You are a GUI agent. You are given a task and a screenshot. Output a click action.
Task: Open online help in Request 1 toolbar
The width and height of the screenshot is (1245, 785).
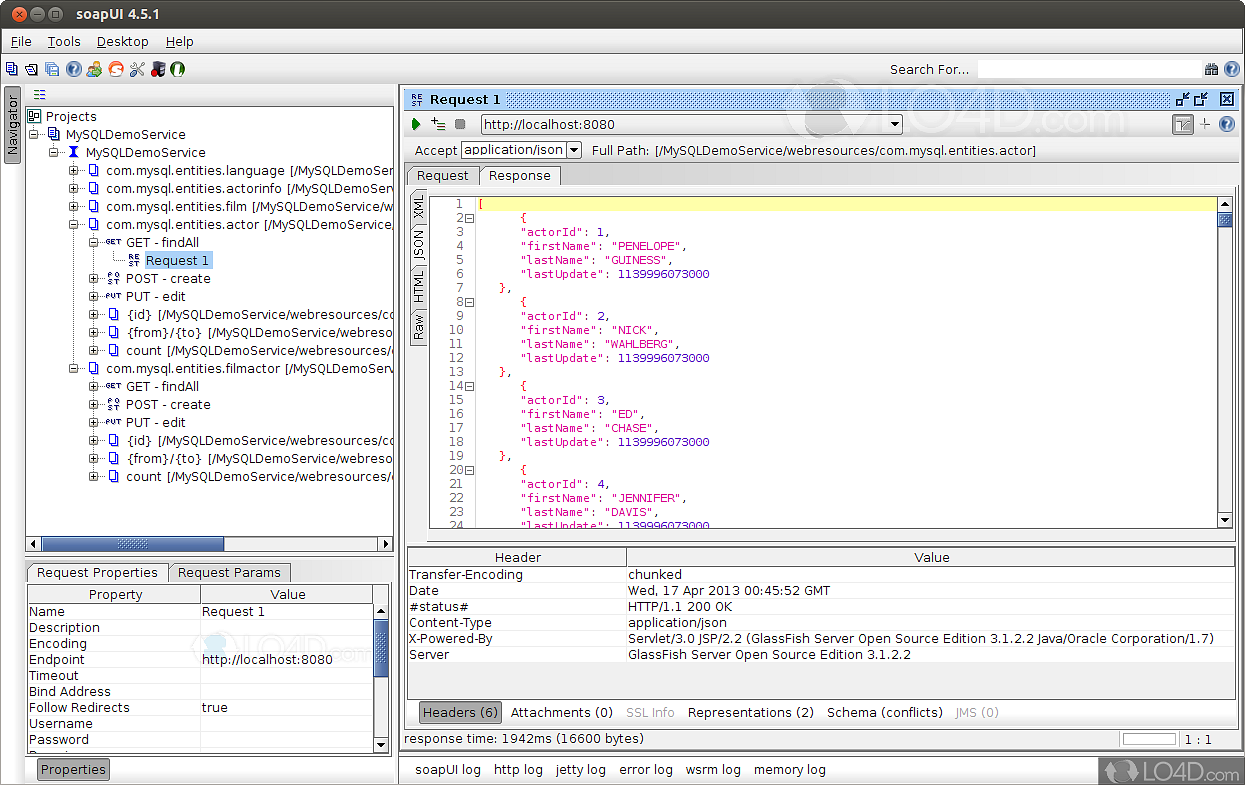(1227, 124)
